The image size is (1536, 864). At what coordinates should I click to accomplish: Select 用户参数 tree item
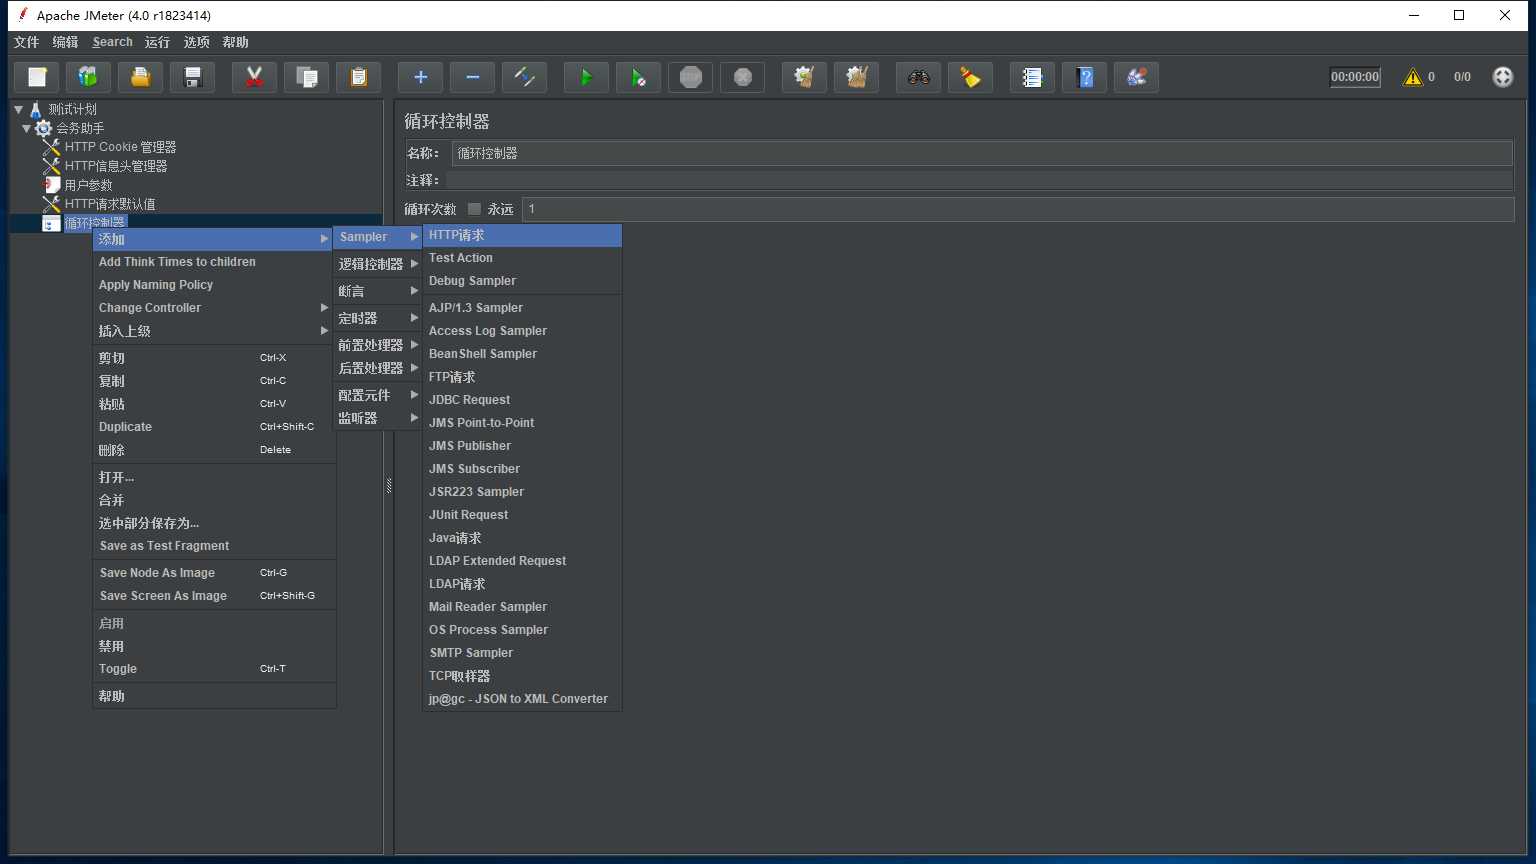pos(88,185)
